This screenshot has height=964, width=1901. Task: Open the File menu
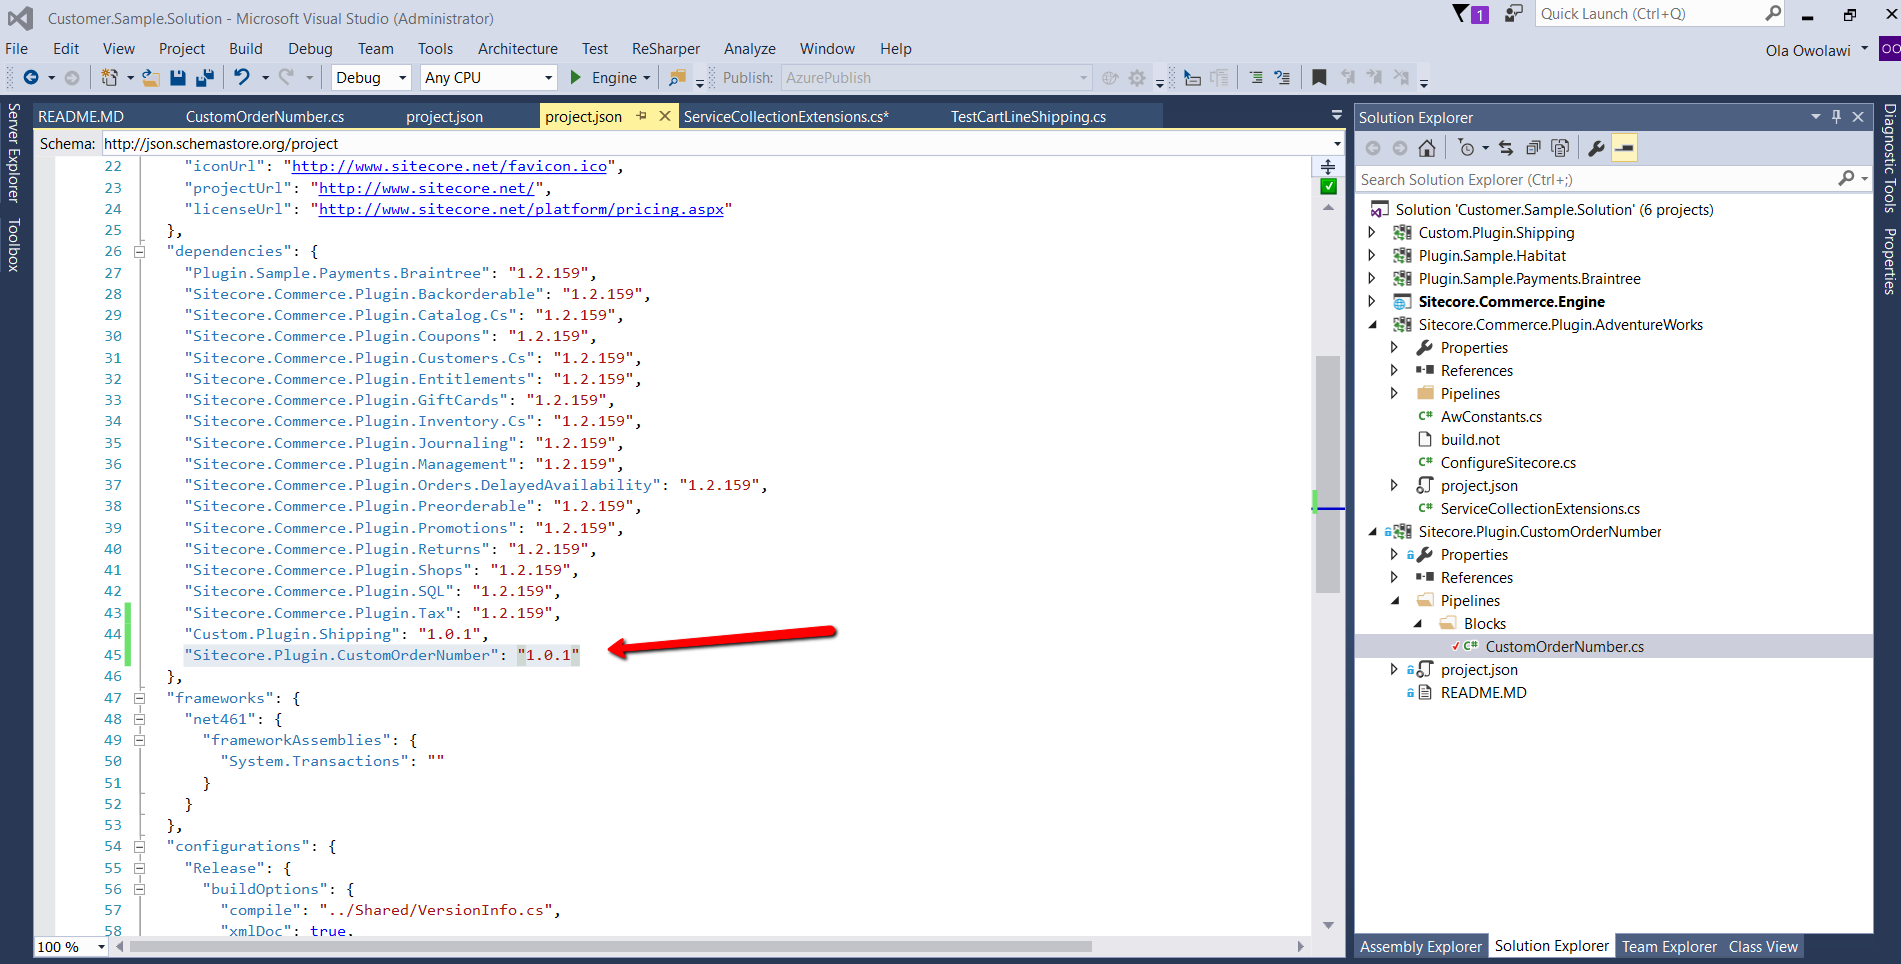click(x=17, y=48)
